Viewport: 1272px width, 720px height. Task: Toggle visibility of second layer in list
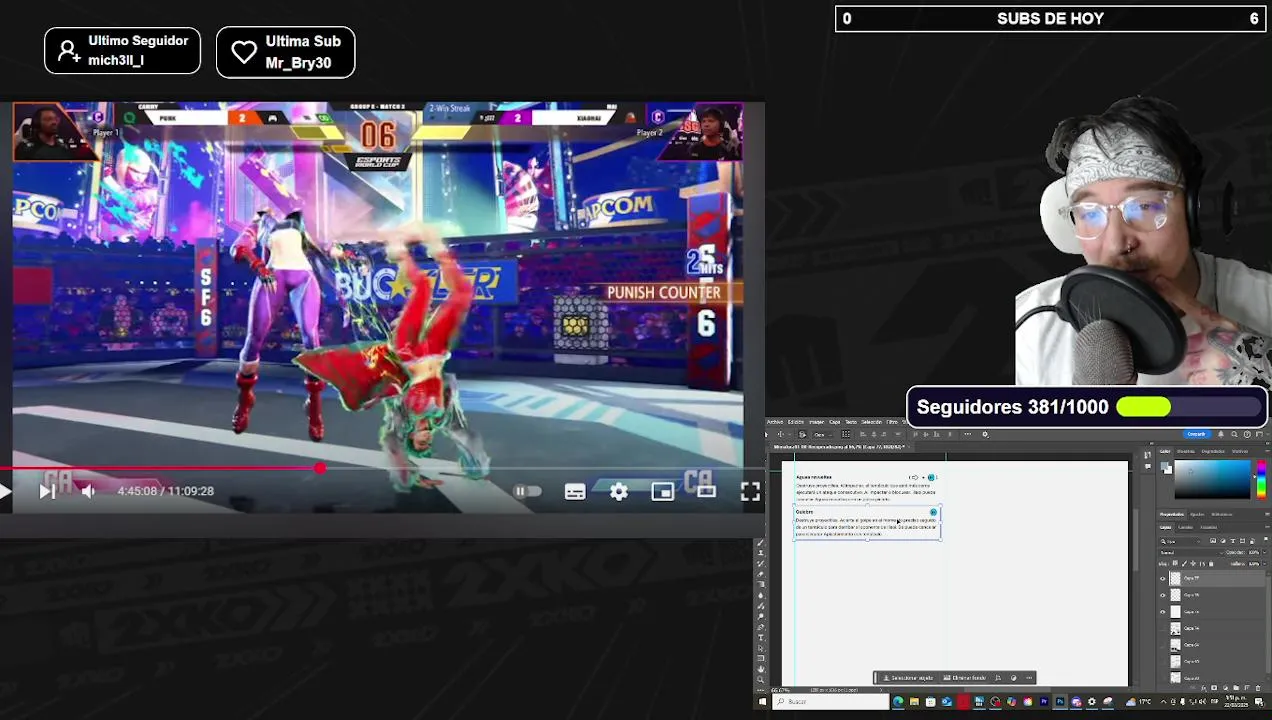pyautogui.click(x=1162, y=595)
